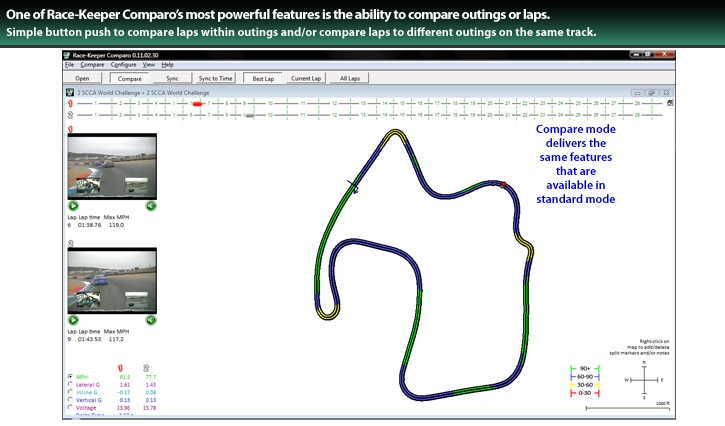This screenshot has width=725, height=426.
Task: Click the gray lap marker on timeline 2
Action: coord(249,116)
